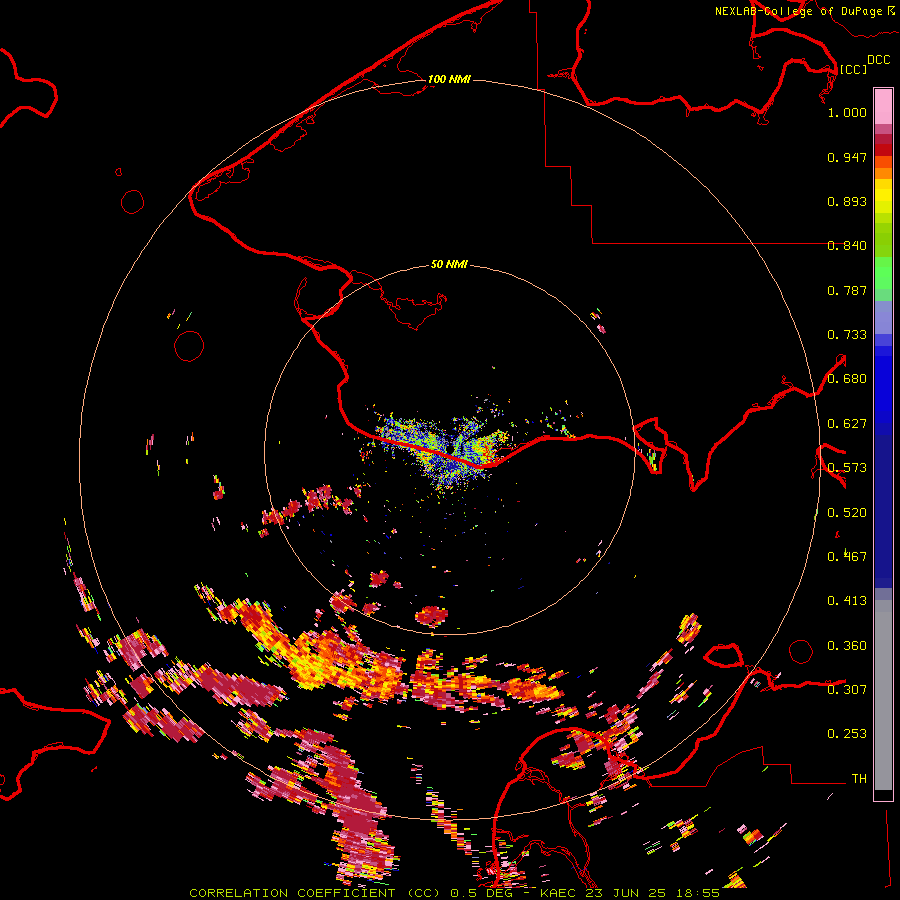Click the 0.413 scale value
The height and width of the screenshot is (900, 900).
(847, 601)
